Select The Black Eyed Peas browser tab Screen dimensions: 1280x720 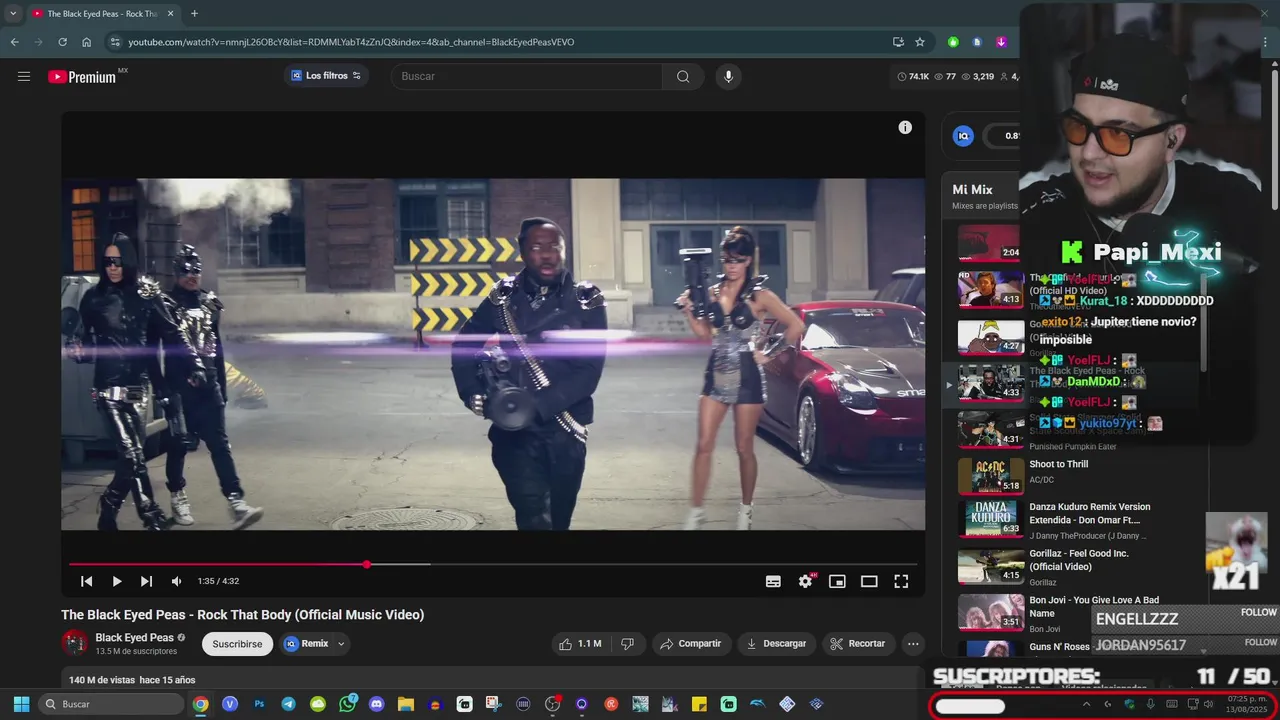(x=103, y=14)
